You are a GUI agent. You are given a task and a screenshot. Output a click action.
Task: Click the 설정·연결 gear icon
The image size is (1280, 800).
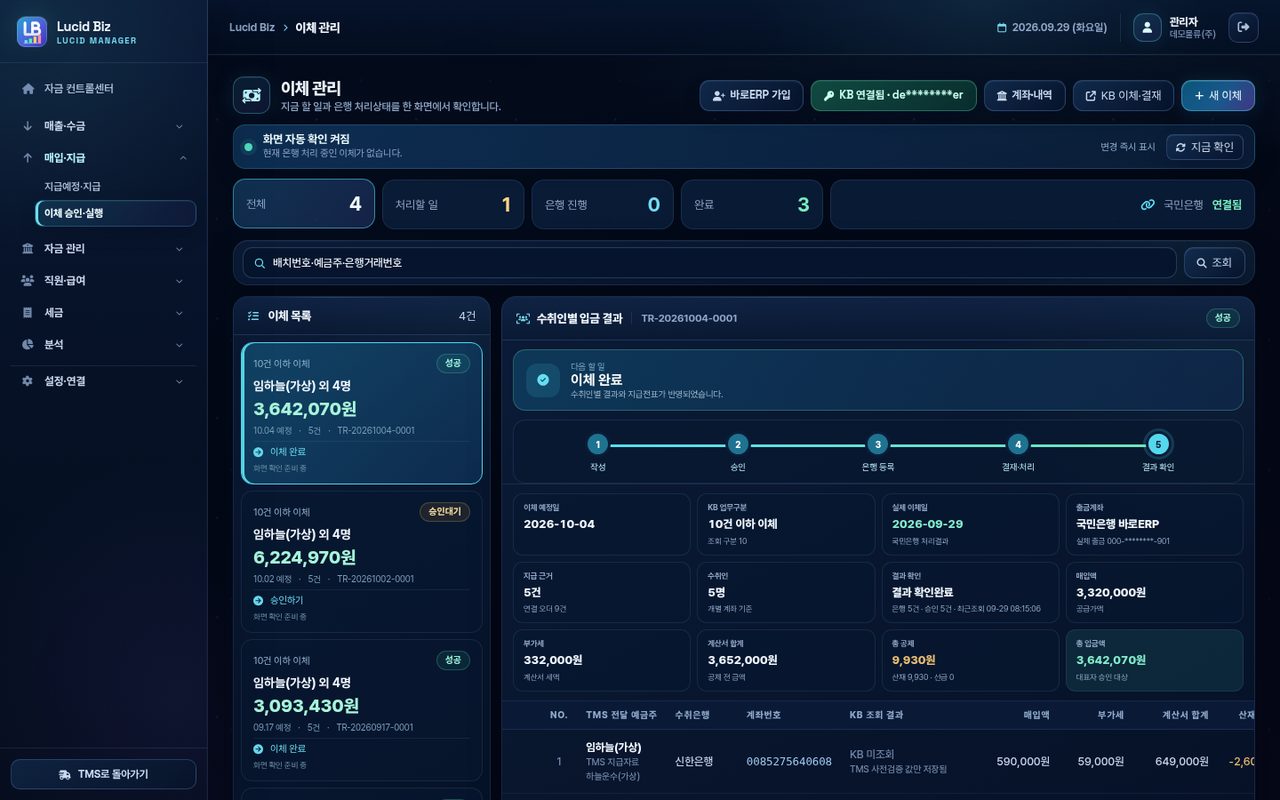click(28, 381)
